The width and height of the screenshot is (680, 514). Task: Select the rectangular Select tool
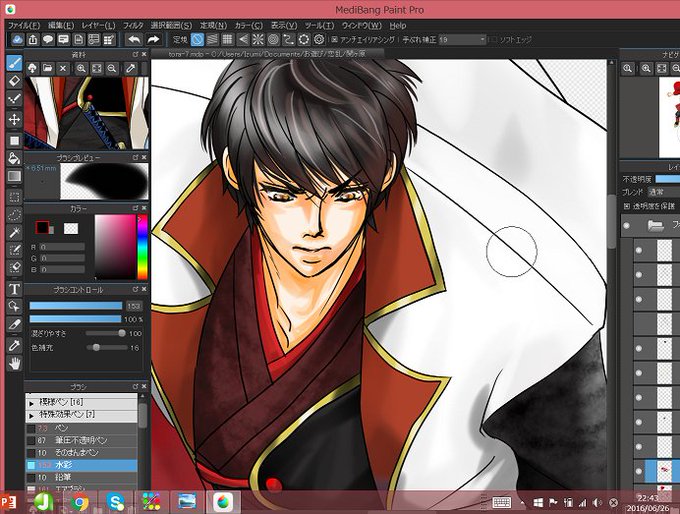click(x=14, y=197)
